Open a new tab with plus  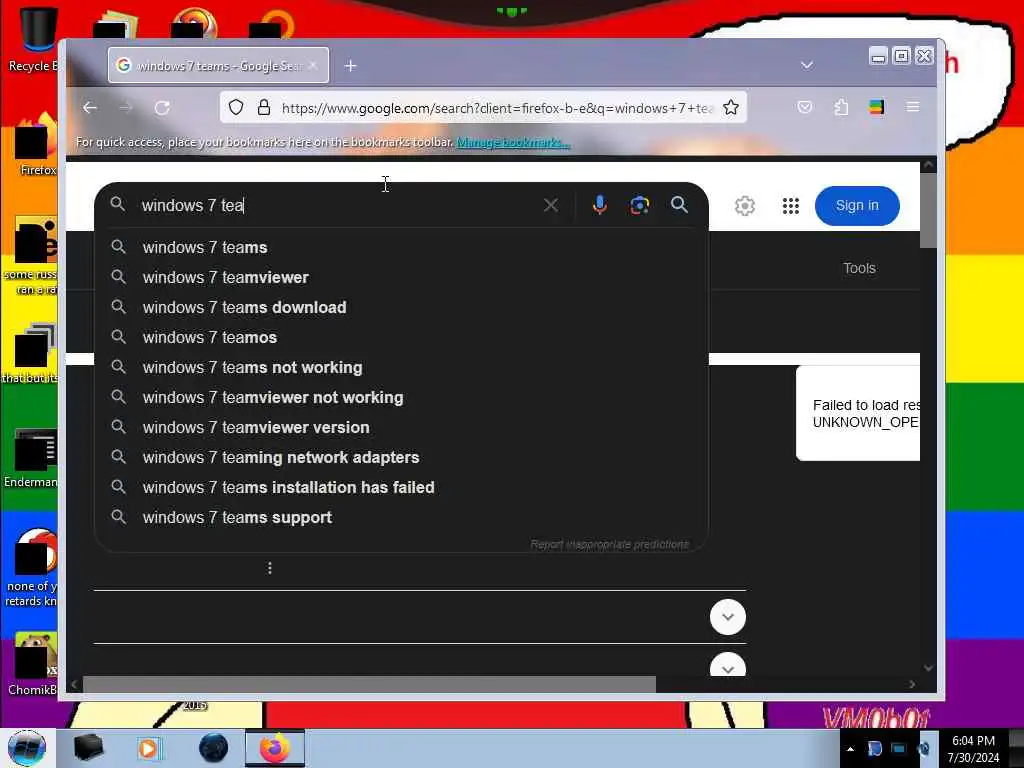(x=351, y=66)
